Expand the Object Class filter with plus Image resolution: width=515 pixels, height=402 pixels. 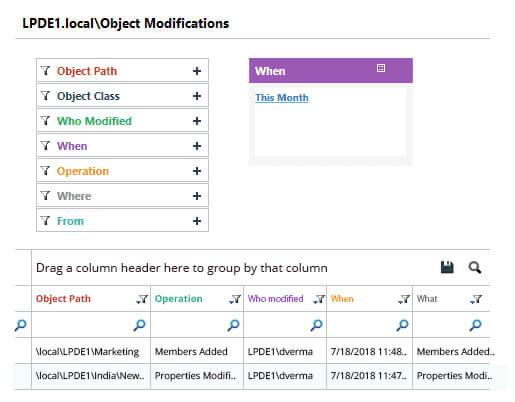click(197, 96)
